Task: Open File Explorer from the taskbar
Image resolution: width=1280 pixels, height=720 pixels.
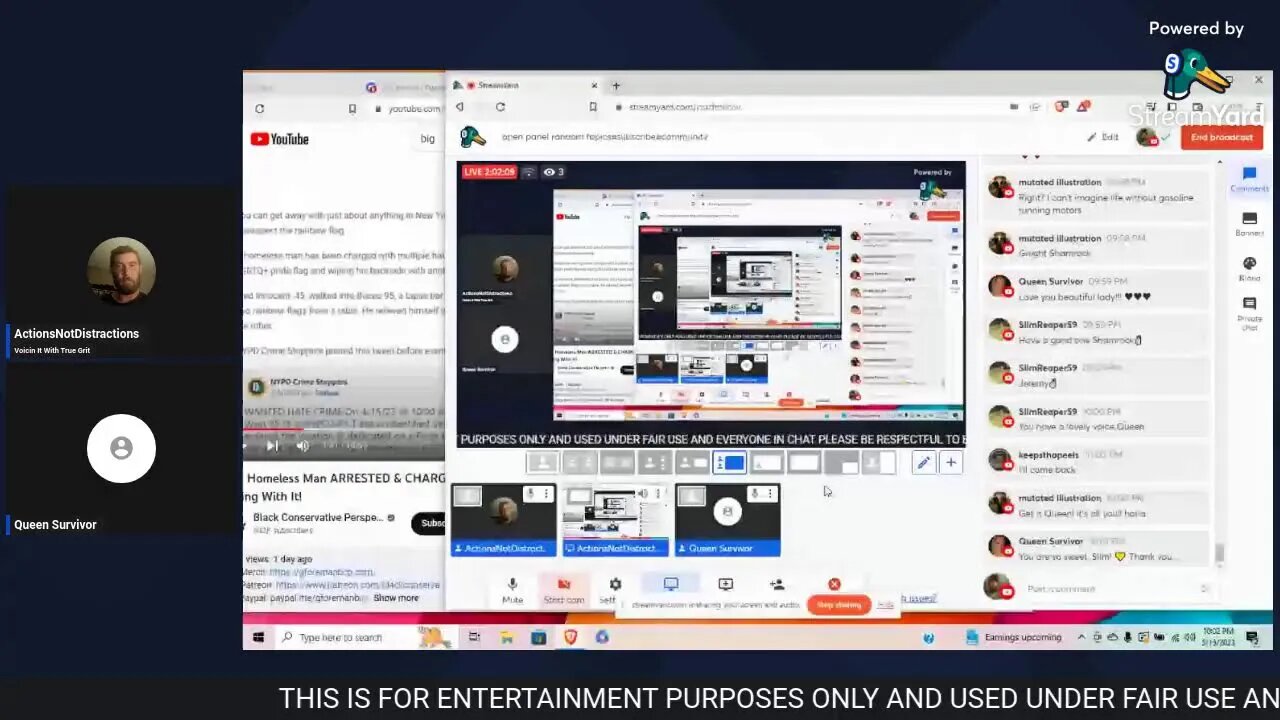Action: [x=507, y=637]
